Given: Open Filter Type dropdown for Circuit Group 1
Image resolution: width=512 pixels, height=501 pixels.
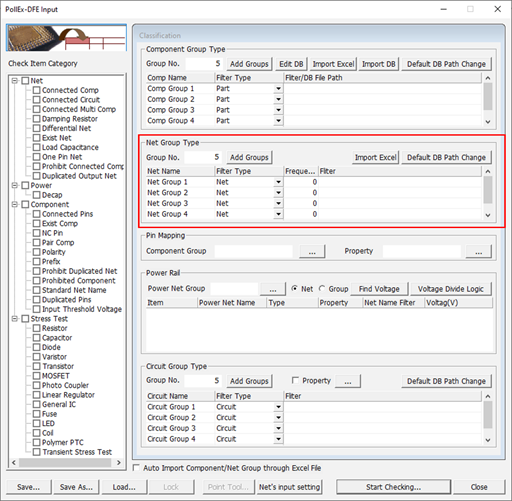Looking at the screenshot, I should click(x=278, y=407).
